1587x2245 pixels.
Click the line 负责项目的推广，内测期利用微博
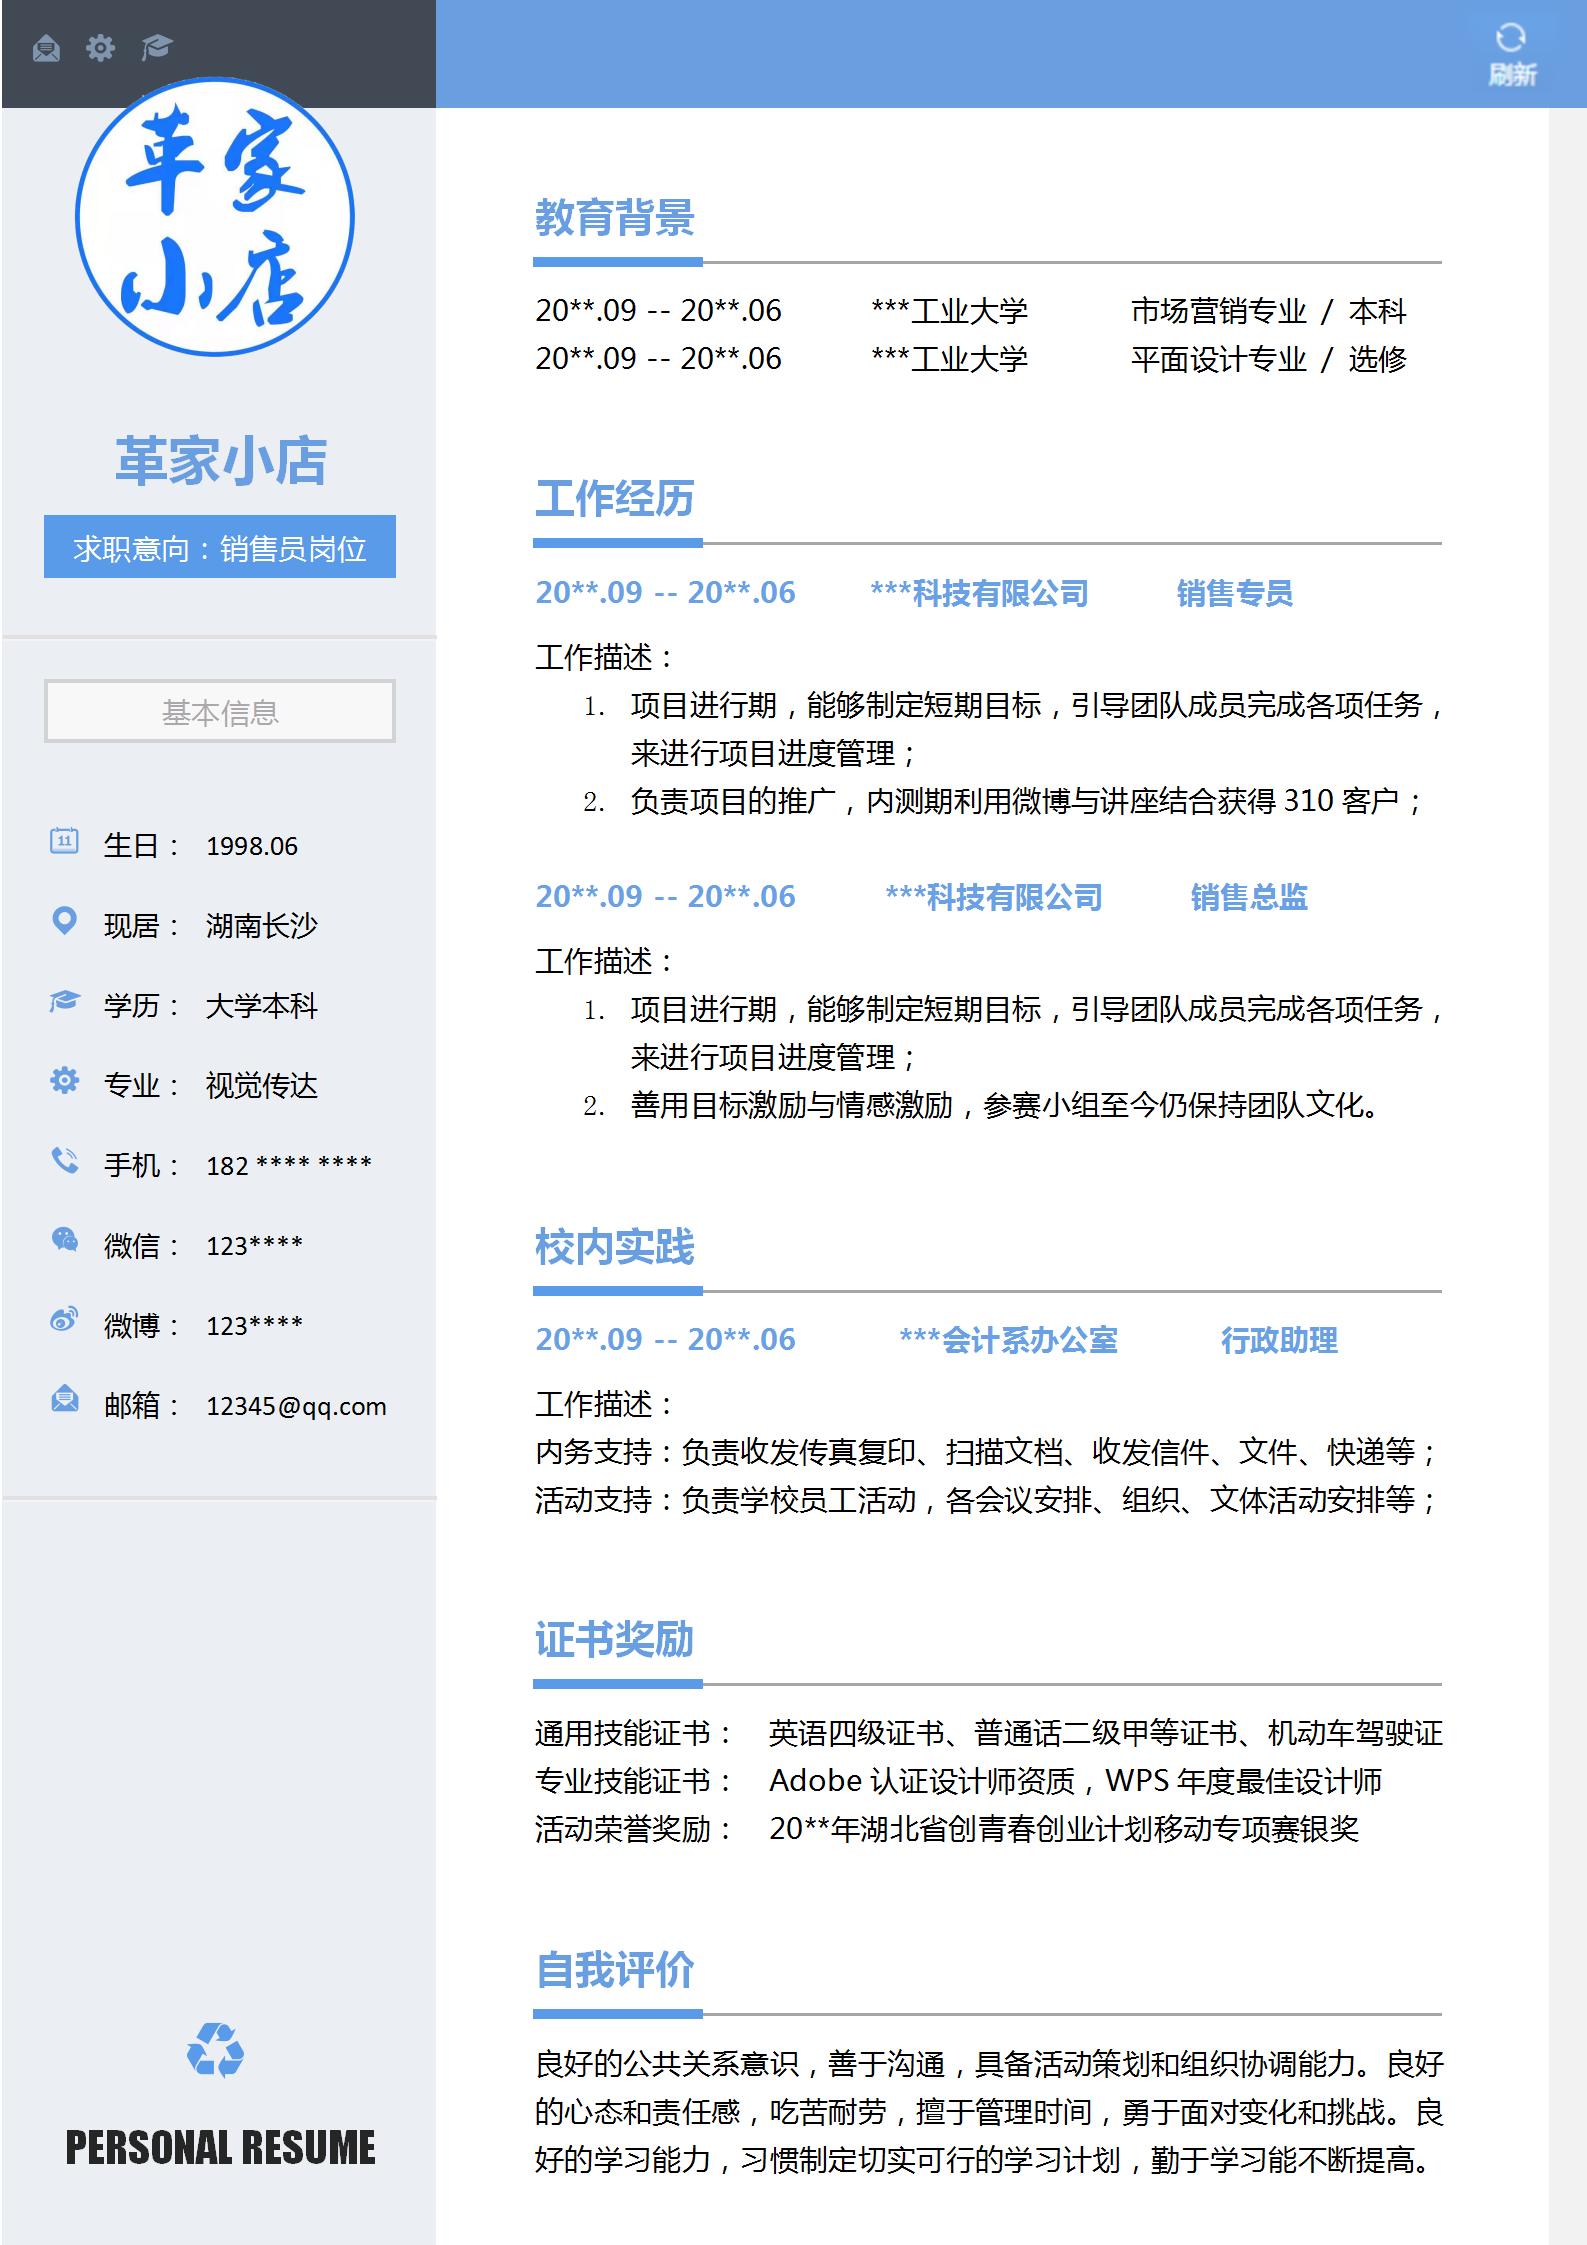pos(1027,801)
